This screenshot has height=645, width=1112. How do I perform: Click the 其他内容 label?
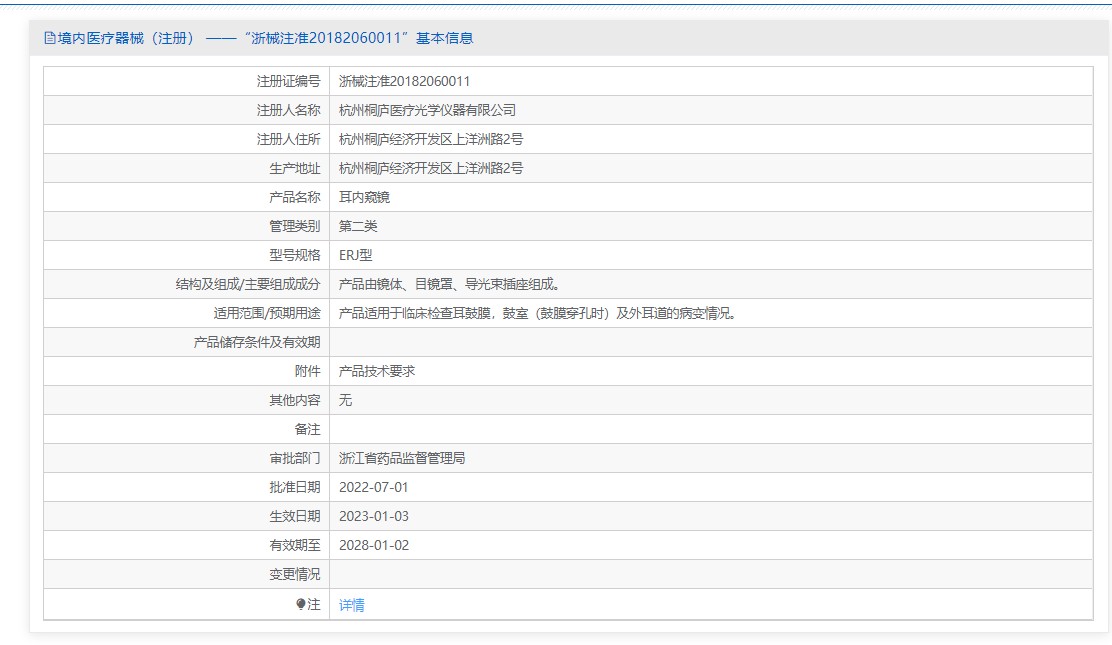tap(294, 400)
